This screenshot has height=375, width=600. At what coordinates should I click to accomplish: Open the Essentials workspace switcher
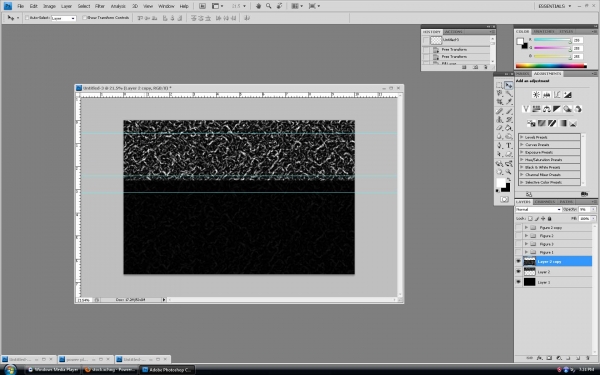pyautogui.click(x=554, y=6)
